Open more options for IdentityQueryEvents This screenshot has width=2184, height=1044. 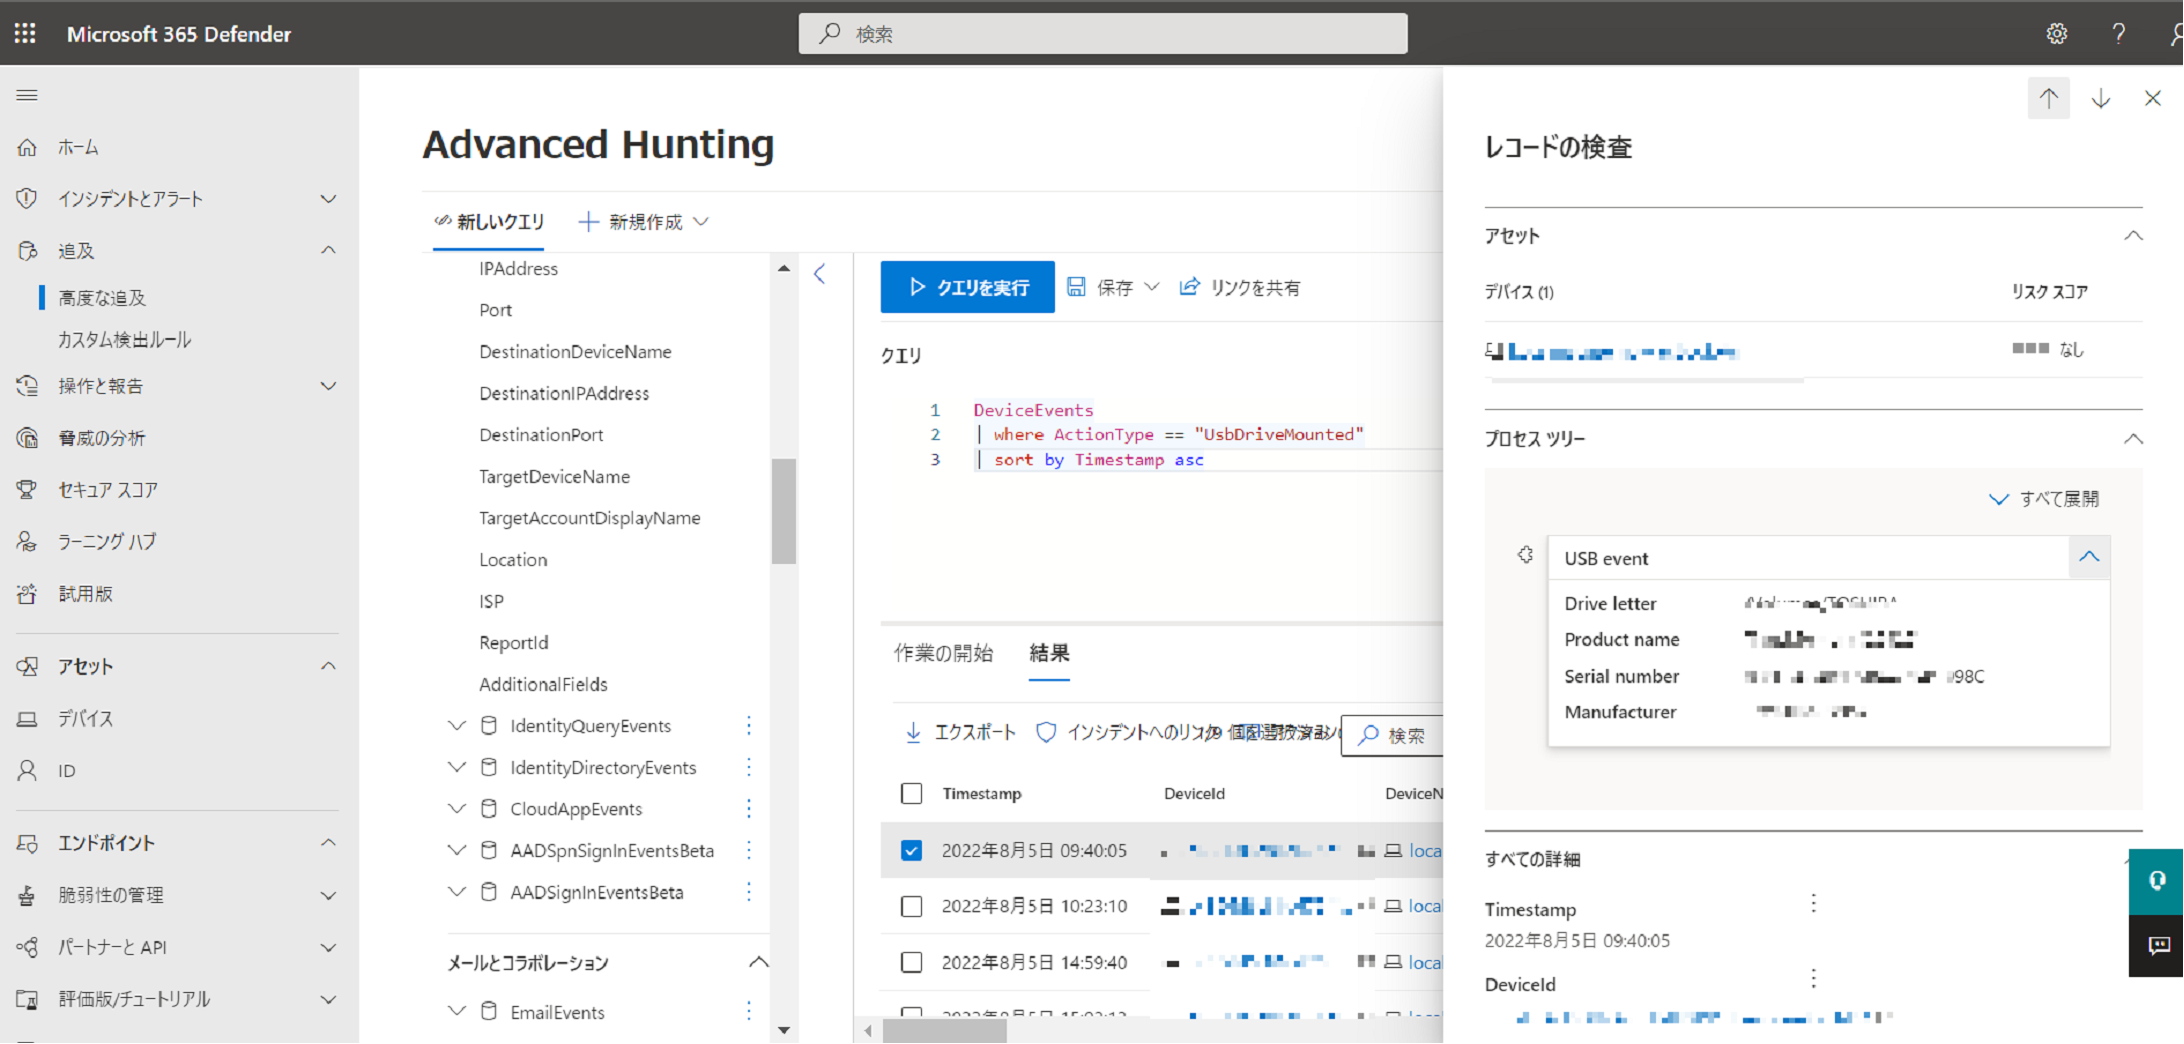pyautogui.click(x=748, y=725)
